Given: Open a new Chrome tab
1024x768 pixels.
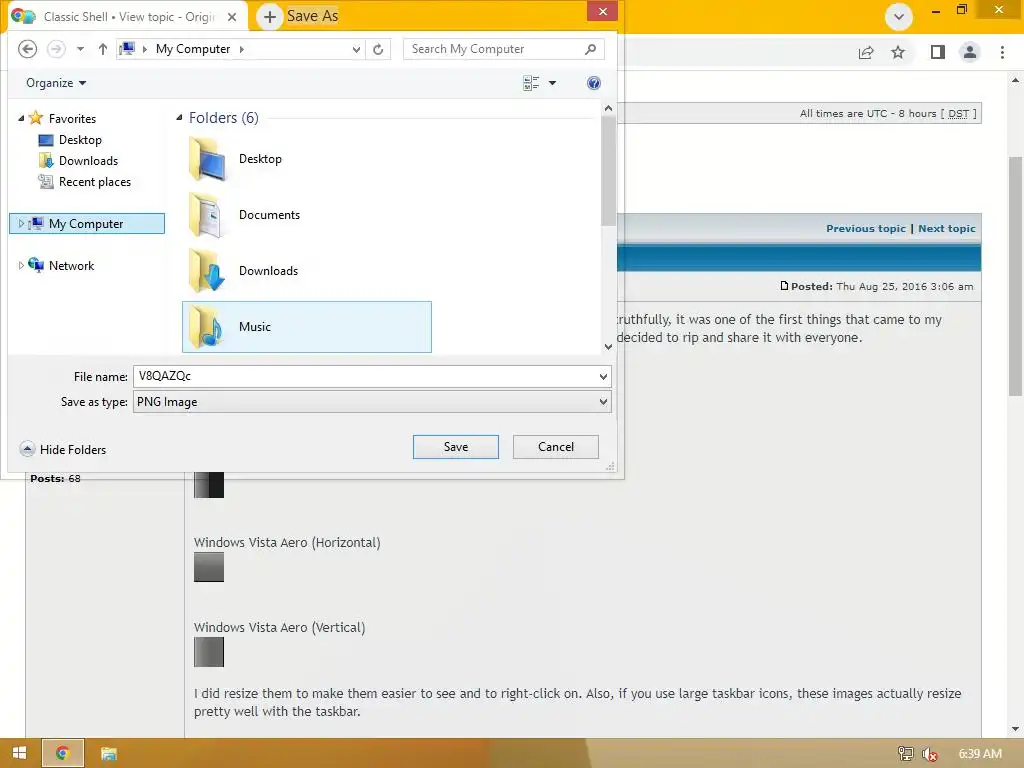Looking at the screenshot, I should (270, 17).
